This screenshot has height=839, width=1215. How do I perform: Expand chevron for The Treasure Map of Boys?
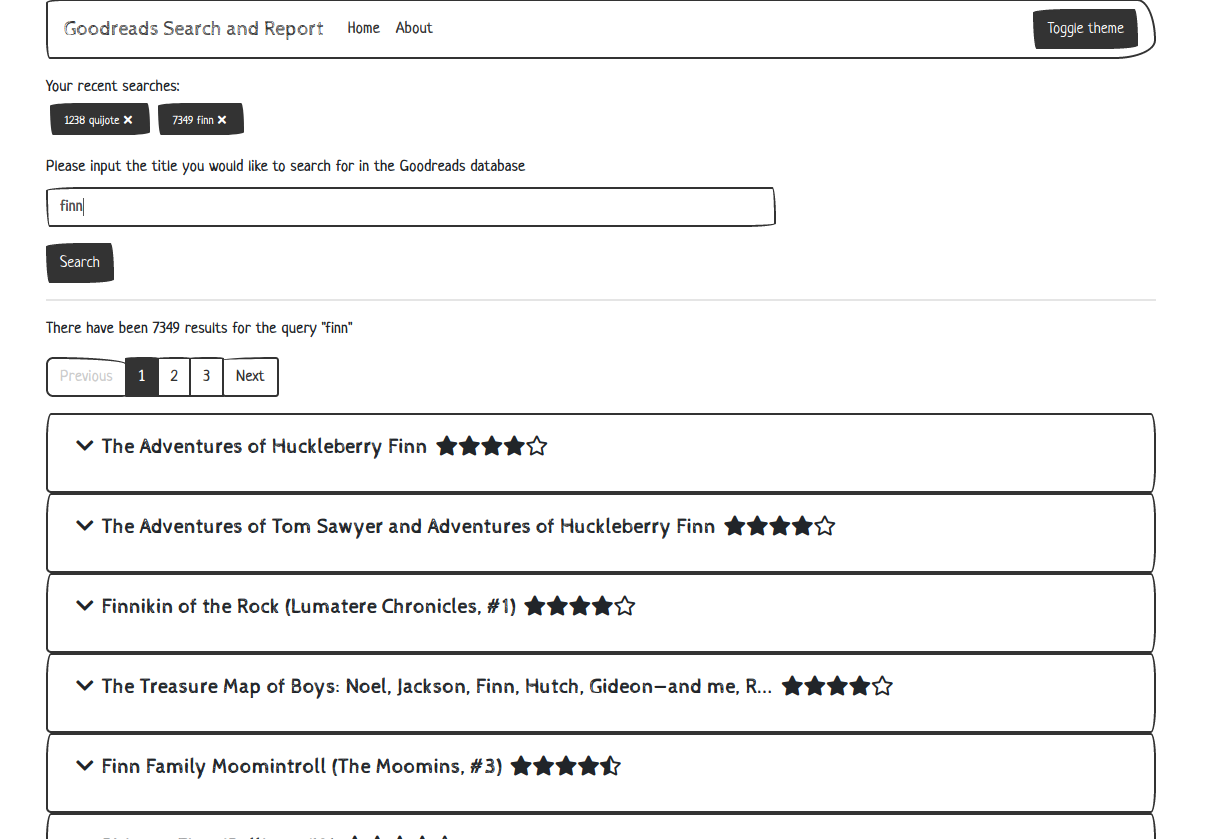point(85,686)
